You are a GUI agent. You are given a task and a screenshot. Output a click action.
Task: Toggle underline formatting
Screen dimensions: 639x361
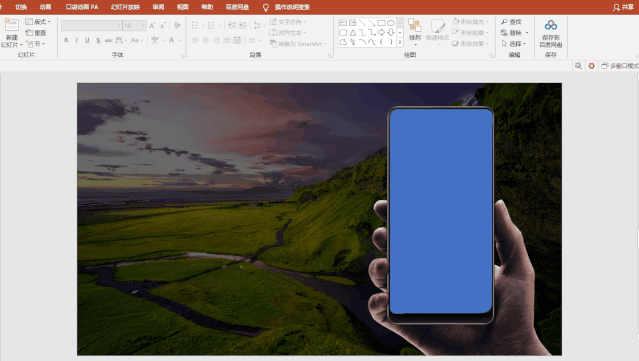tap(87, 40)
